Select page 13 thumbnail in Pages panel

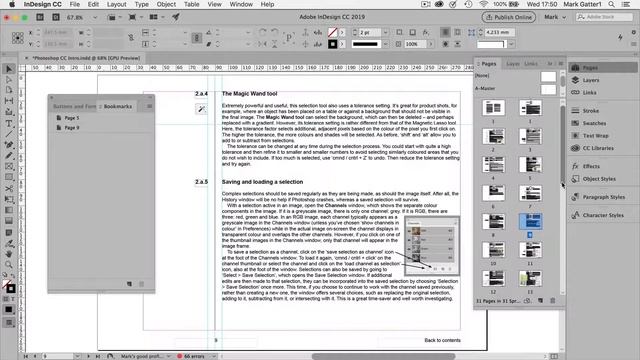(x=530, y=279)
